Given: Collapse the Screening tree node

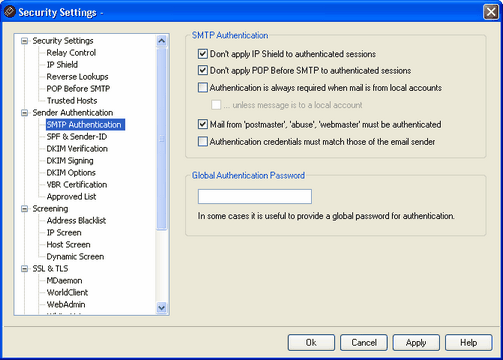Looking at the screenshot, I should pyautogui.click(x=24, y=209).
